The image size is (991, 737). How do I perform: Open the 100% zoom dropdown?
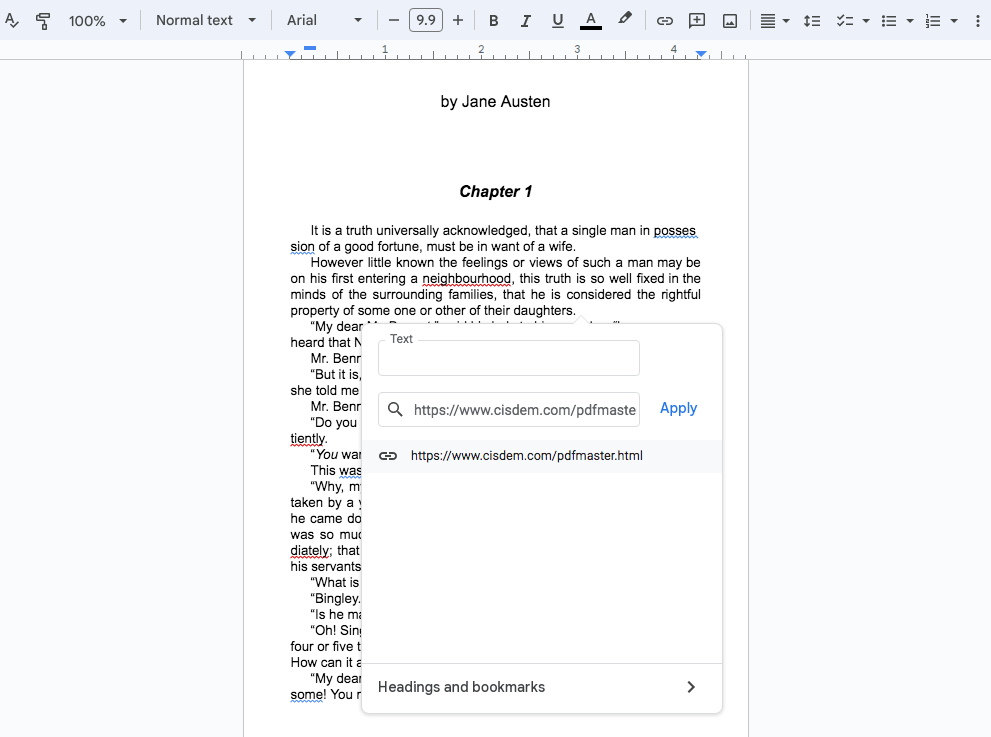(x=97, y=21)
